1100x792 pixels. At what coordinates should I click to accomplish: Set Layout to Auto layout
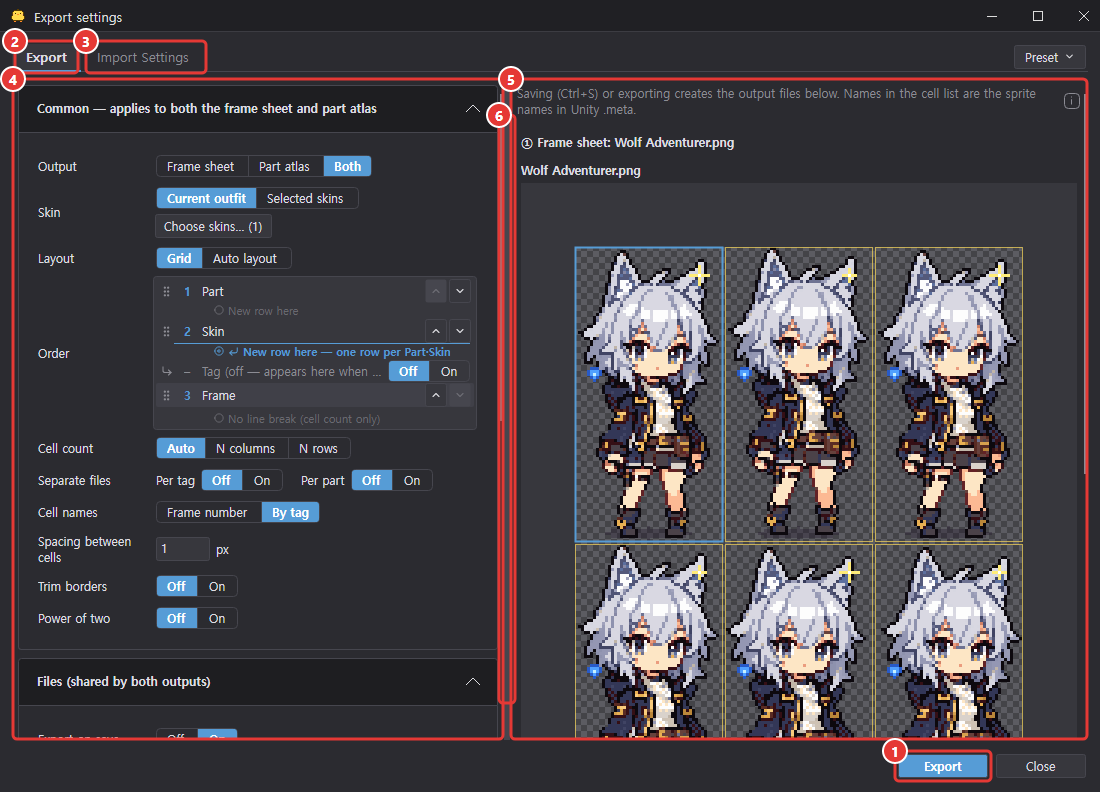pyautogui.click(x=245, y=258)
